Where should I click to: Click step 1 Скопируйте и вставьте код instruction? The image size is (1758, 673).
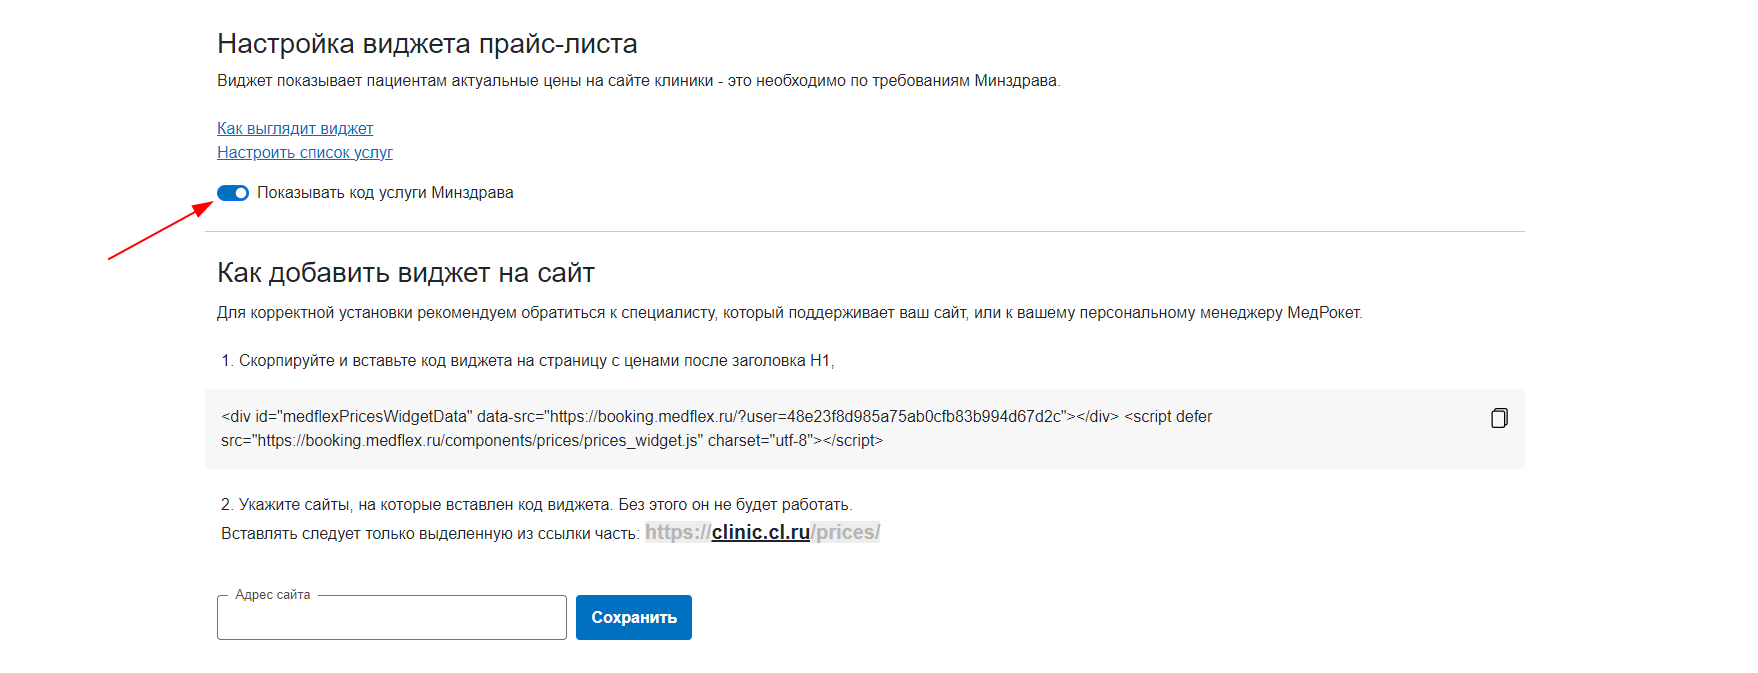point(528,360)
